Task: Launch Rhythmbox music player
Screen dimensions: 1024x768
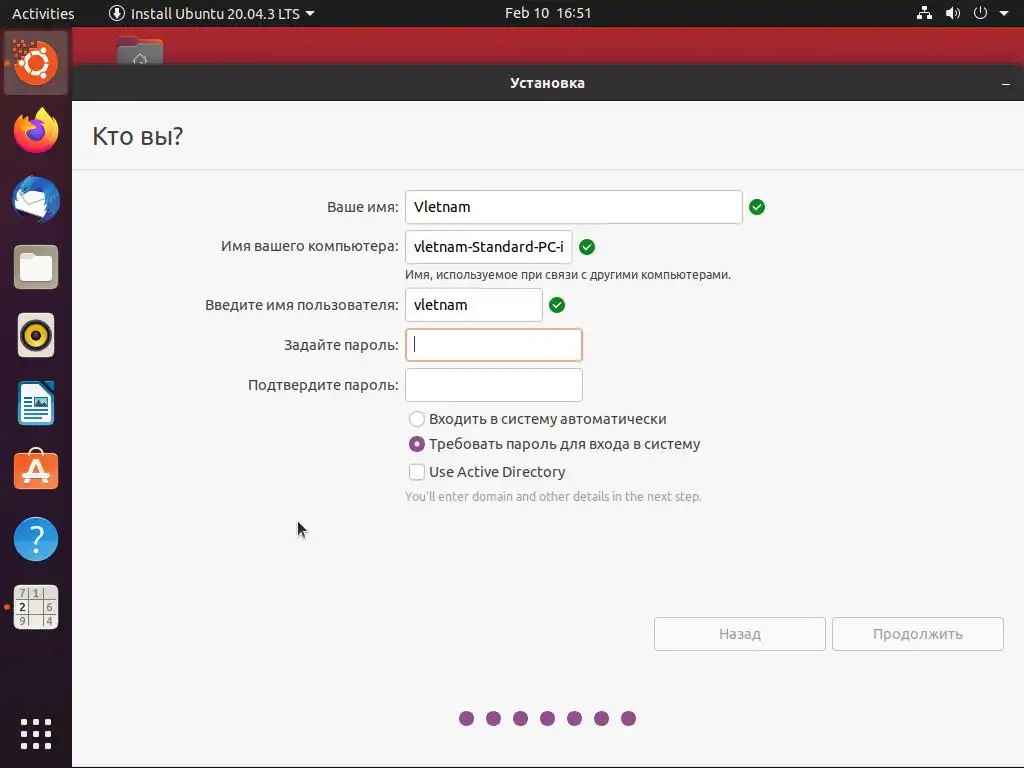Action: point(36,335)
